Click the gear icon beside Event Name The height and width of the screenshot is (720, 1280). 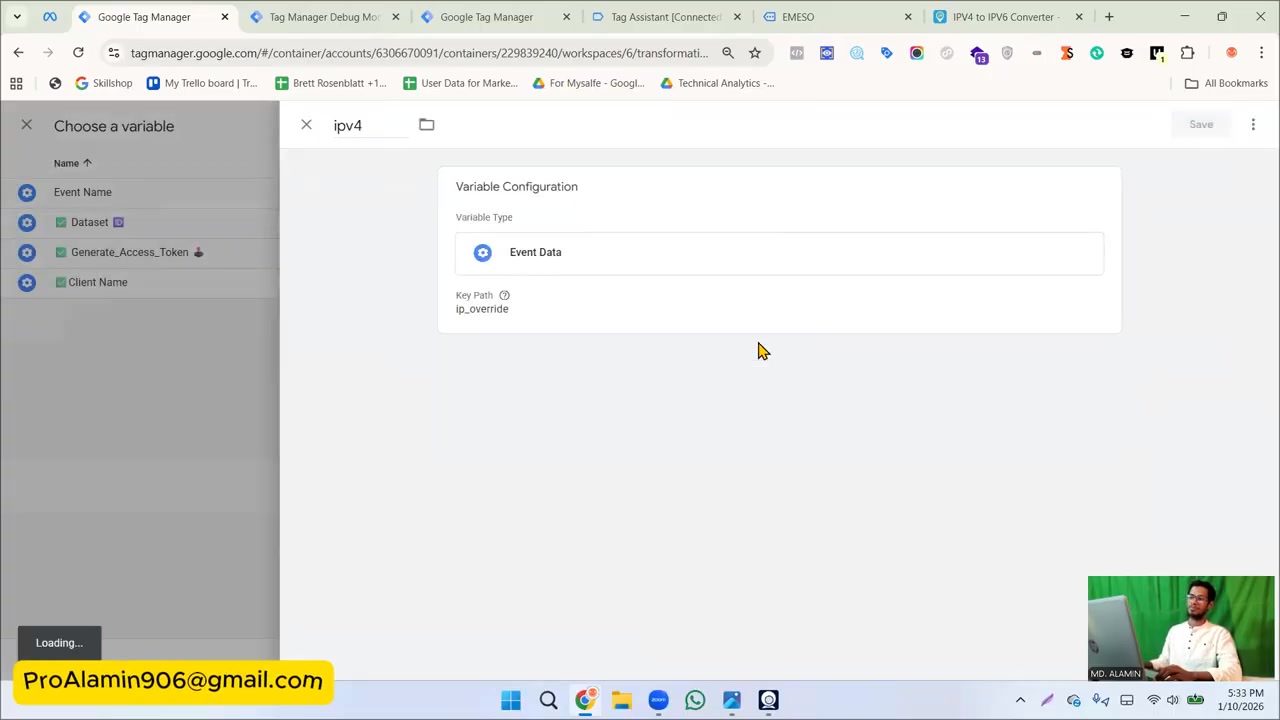point(27,192)
